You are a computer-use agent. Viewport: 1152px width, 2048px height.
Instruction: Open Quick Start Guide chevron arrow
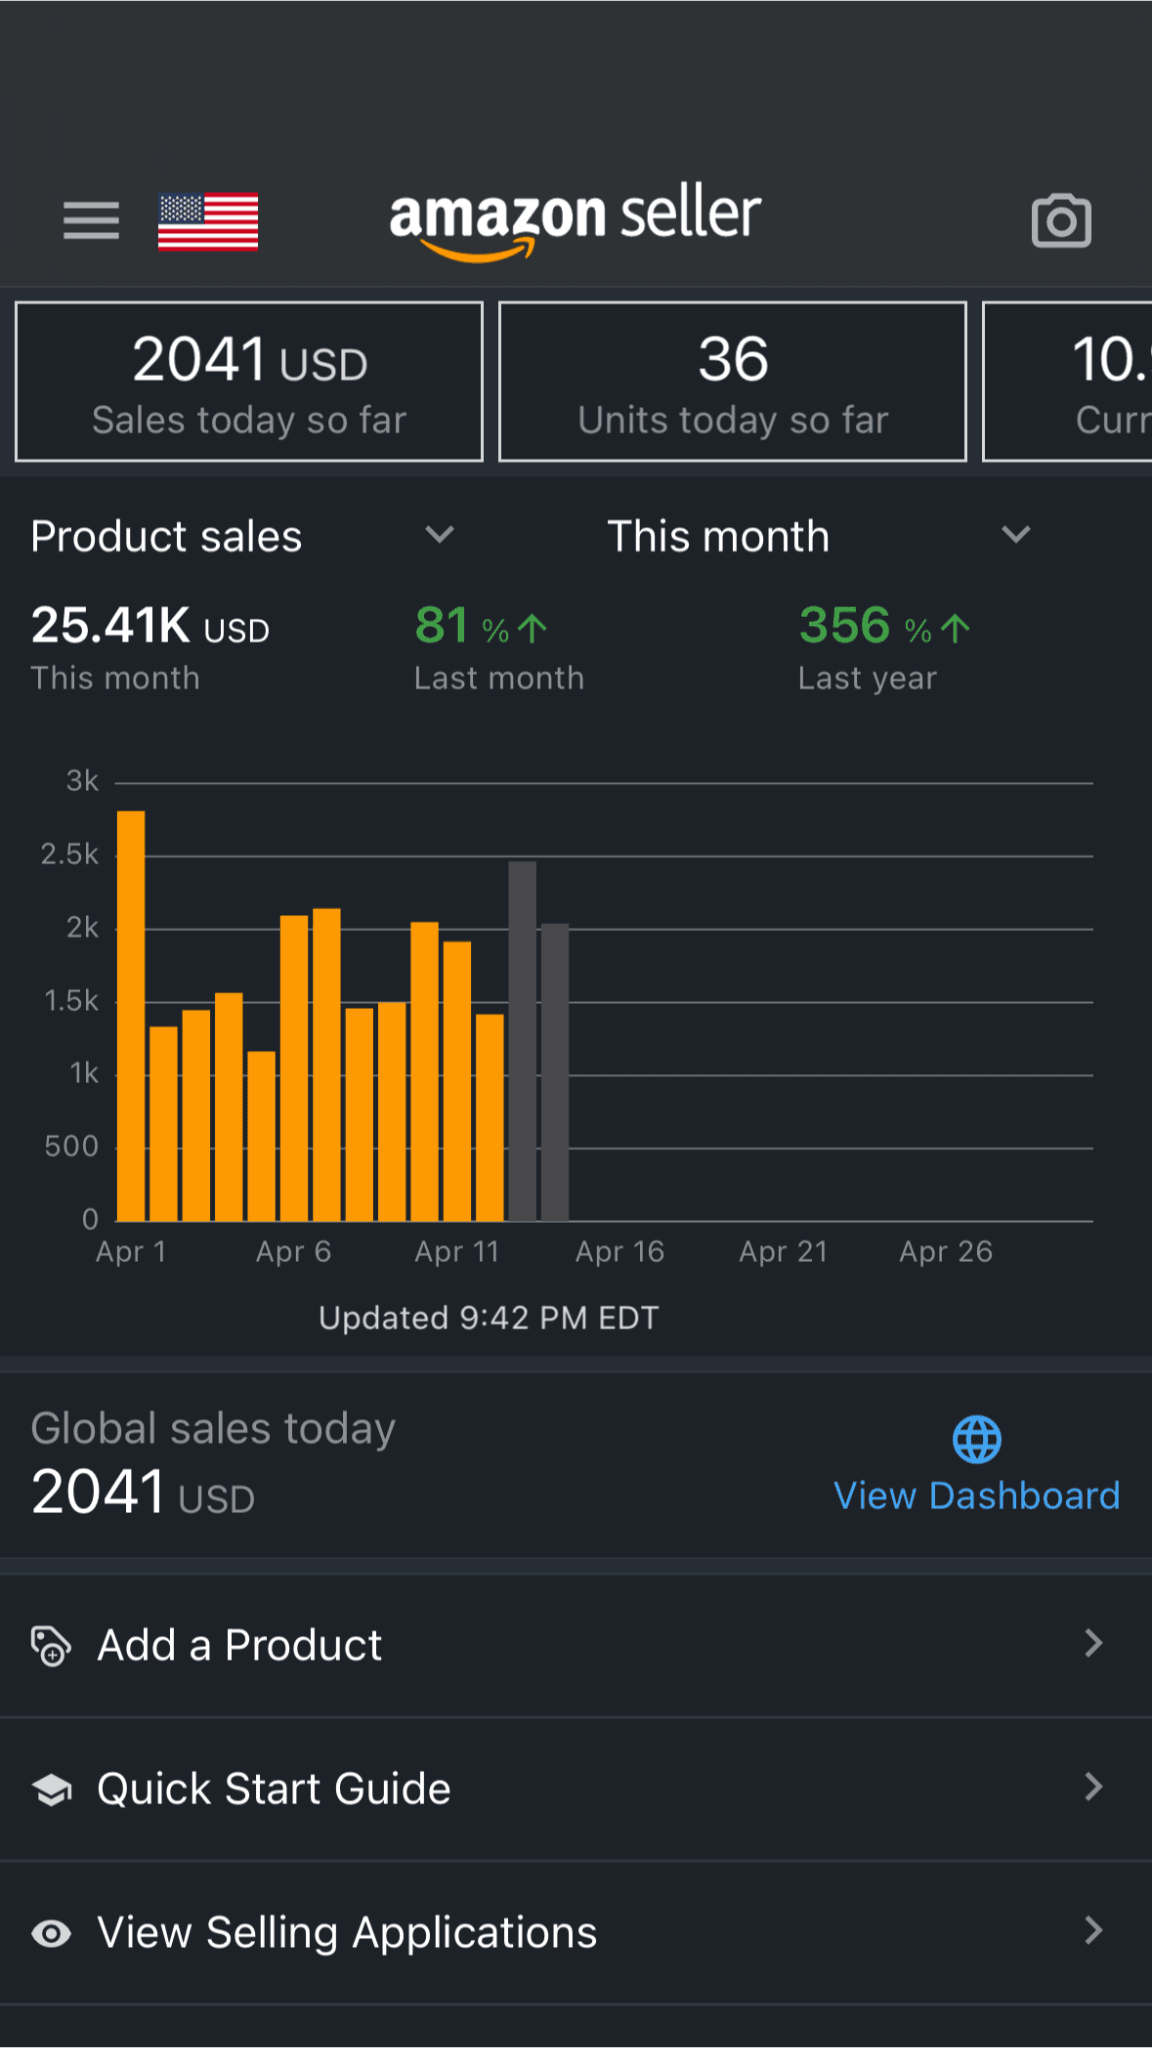point(1094,1787)
